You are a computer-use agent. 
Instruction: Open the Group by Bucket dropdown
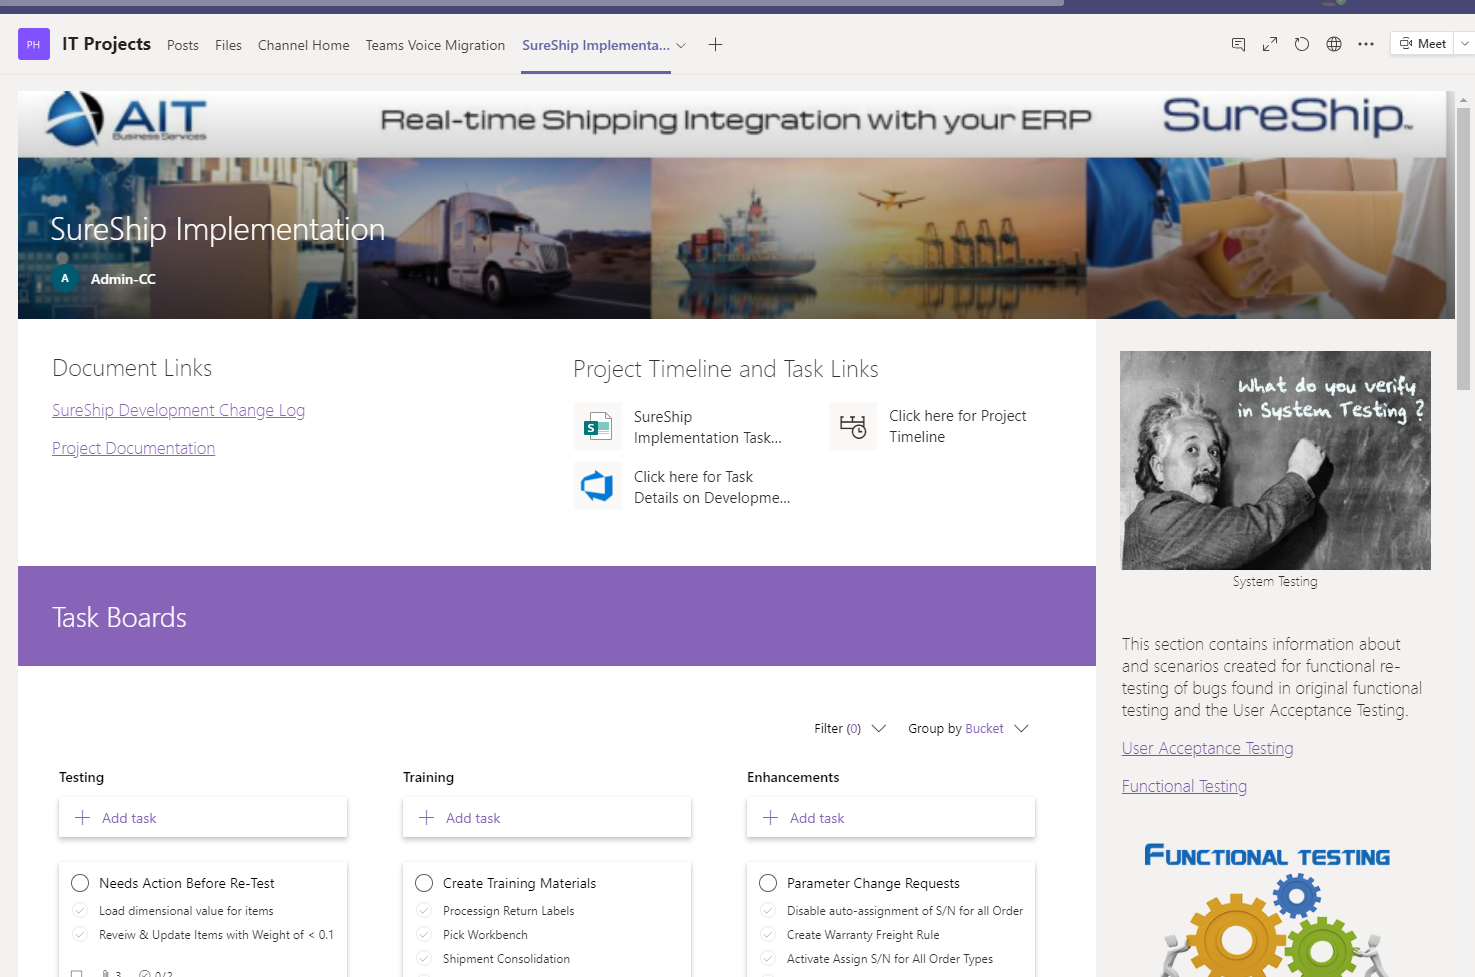[968, 728]
